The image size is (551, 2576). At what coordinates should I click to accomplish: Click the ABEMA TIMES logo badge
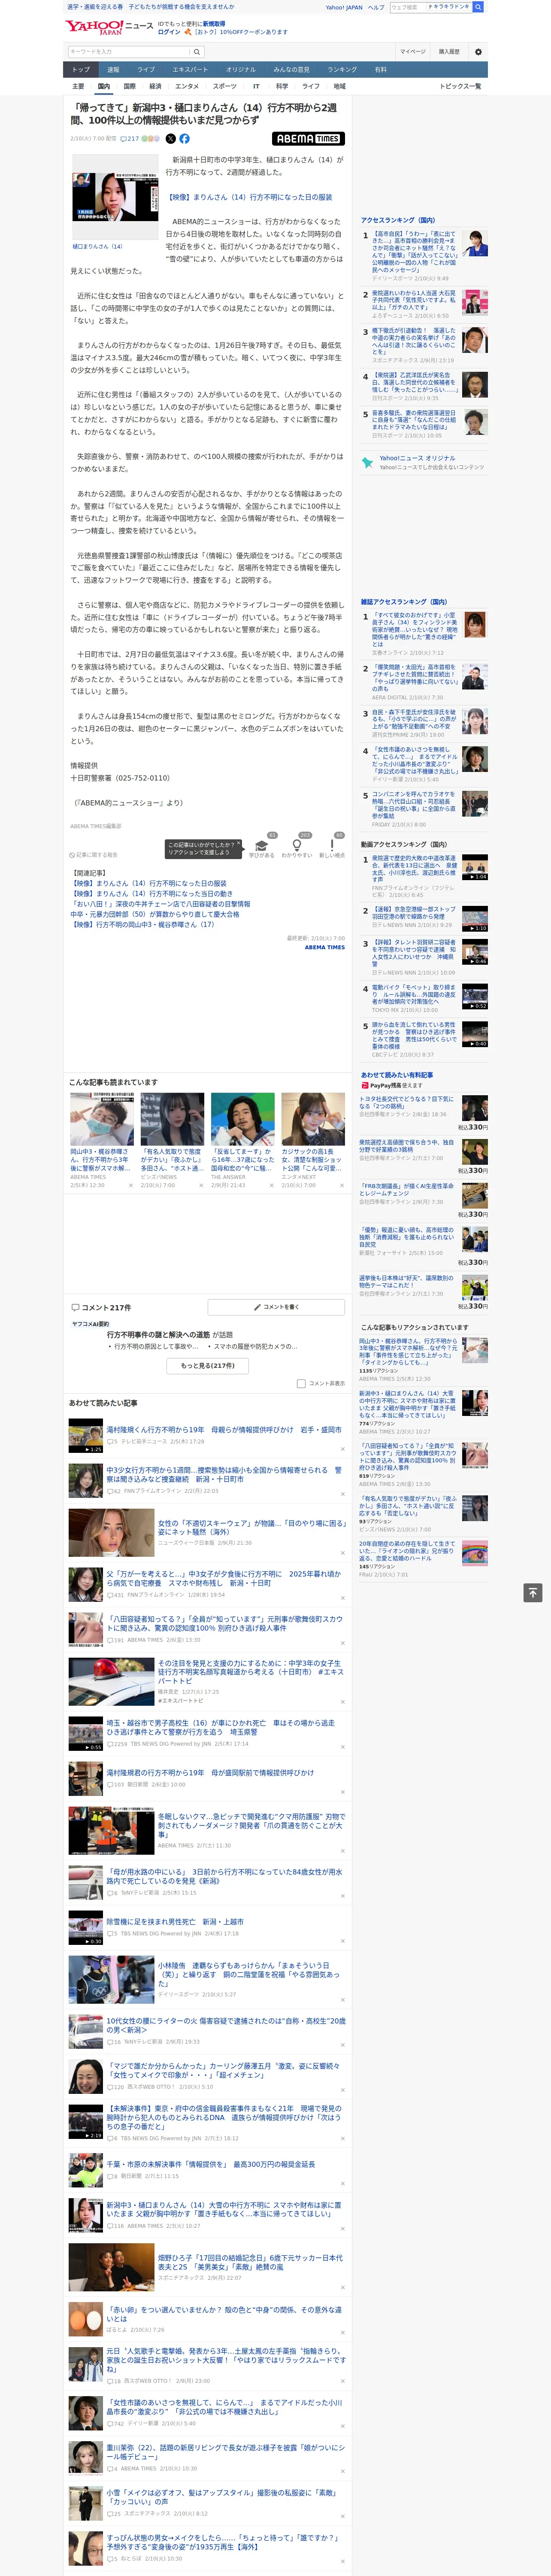tap(308, 139)
